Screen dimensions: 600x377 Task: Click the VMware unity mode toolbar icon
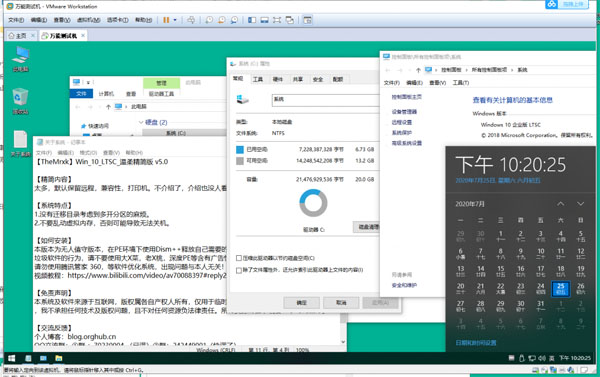[x=290, y=20]
